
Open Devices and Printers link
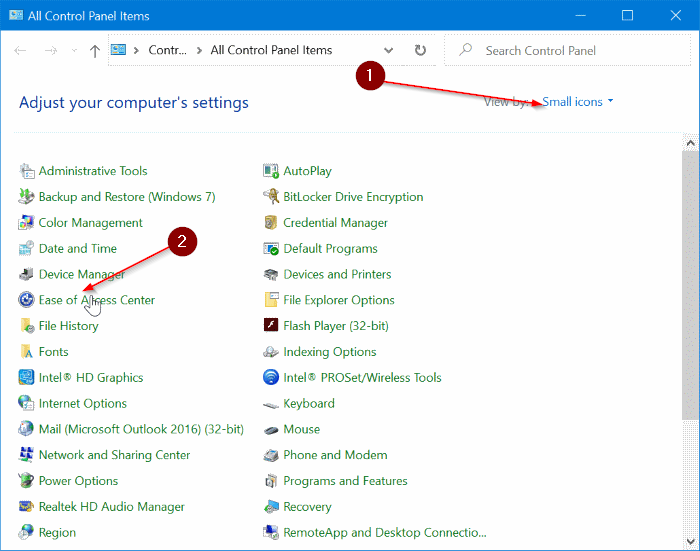coord(337,274)
